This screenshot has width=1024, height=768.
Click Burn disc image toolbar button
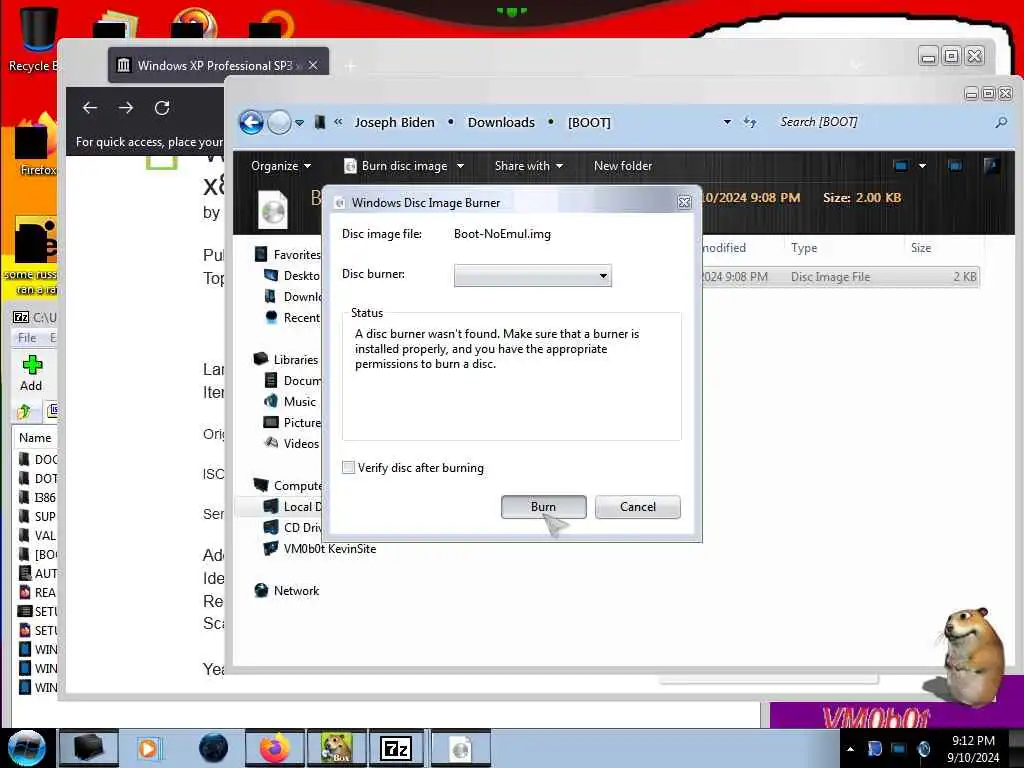396,166
